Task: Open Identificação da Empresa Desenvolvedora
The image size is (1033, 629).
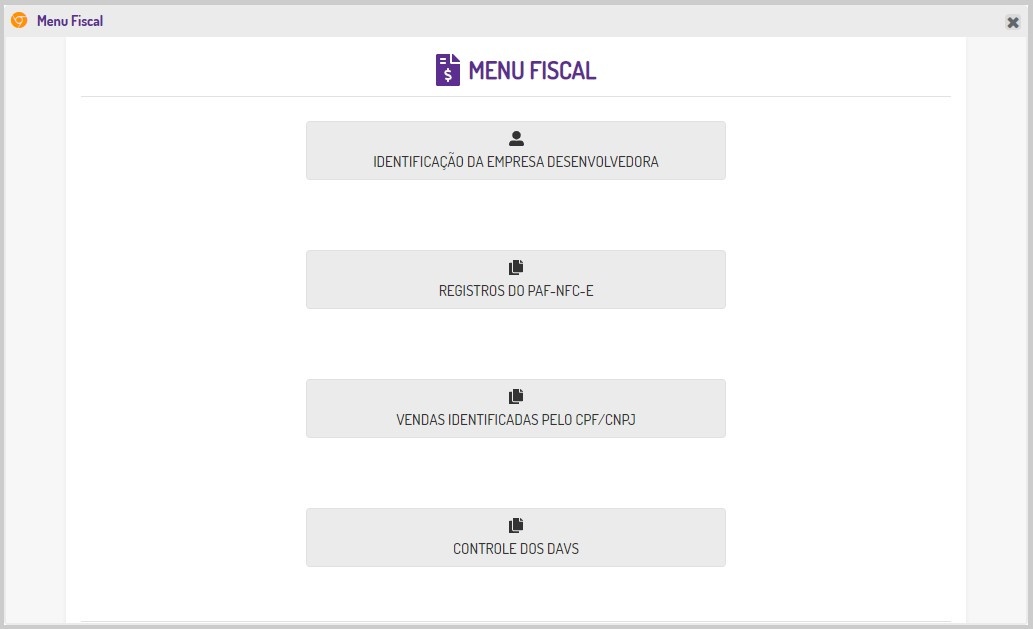Action: (x=516, y=161)
